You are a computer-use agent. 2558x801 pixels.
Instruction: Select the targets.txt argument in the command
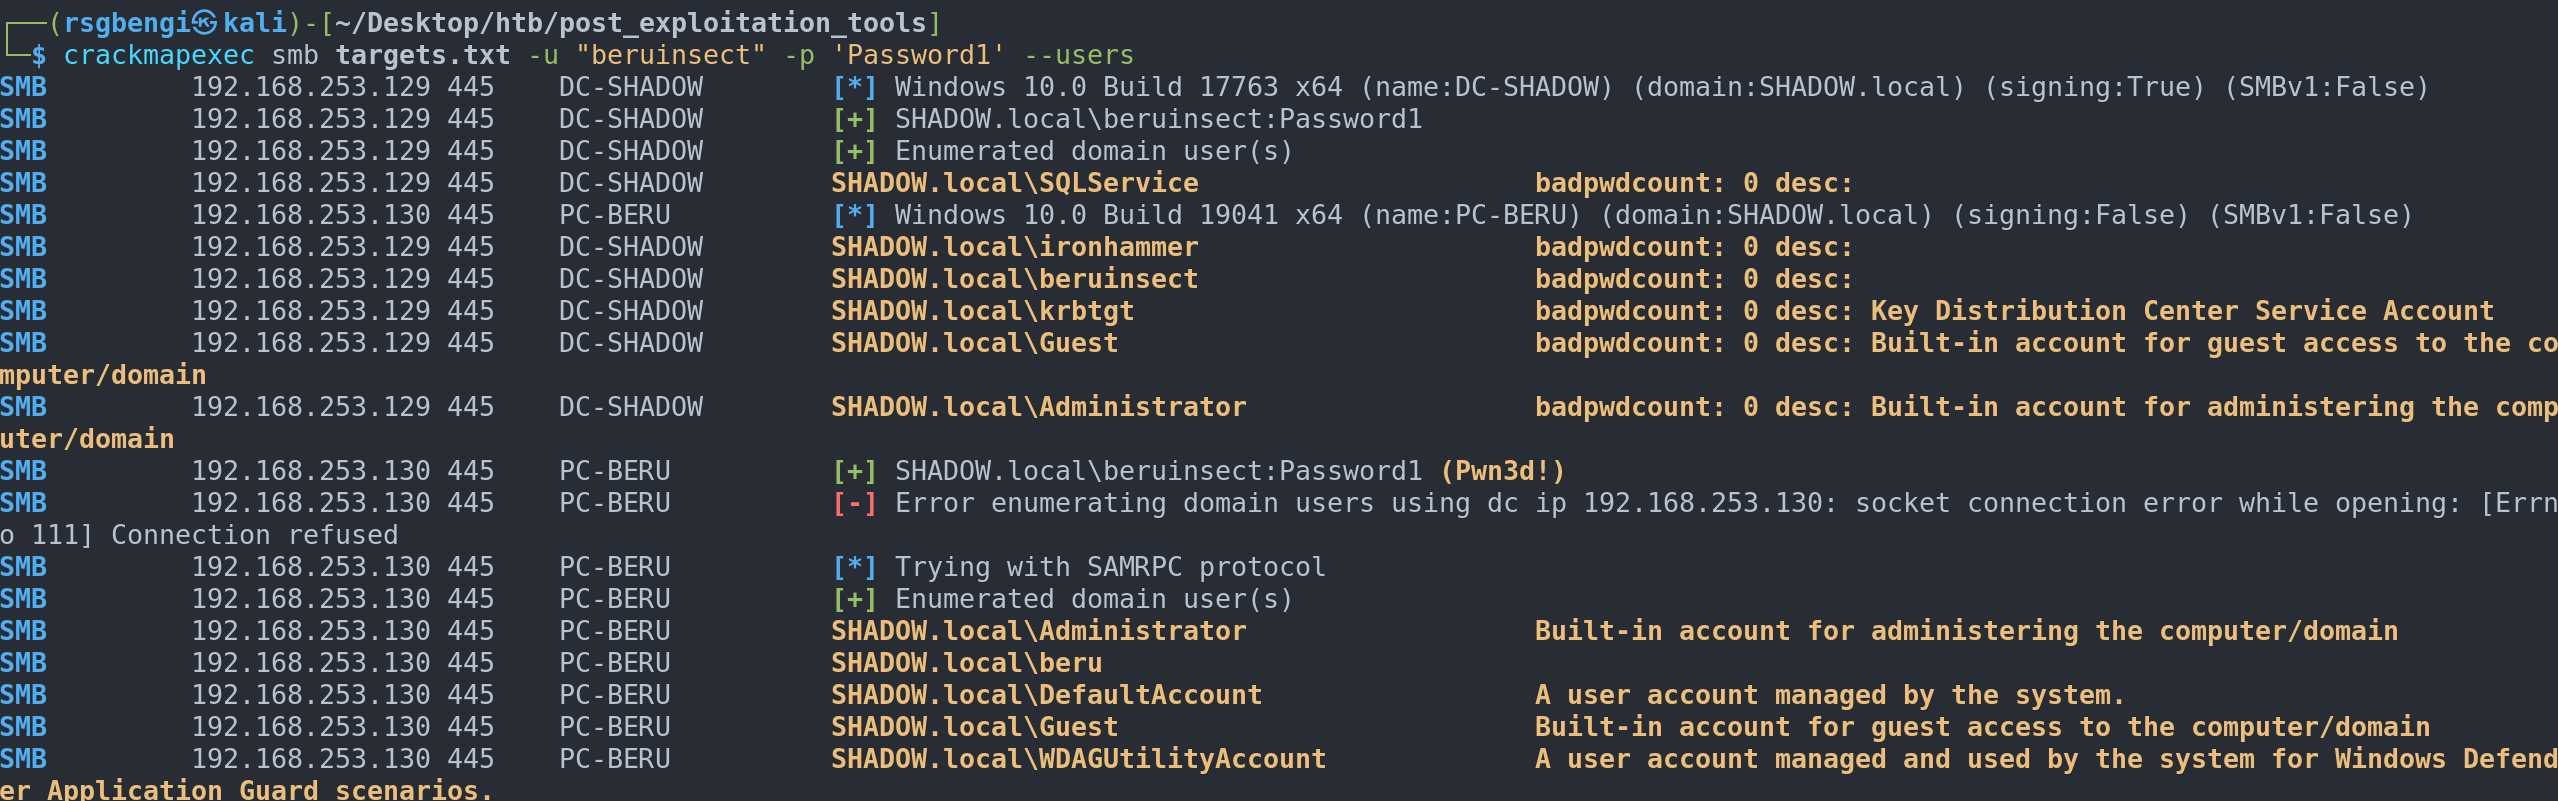422,55
